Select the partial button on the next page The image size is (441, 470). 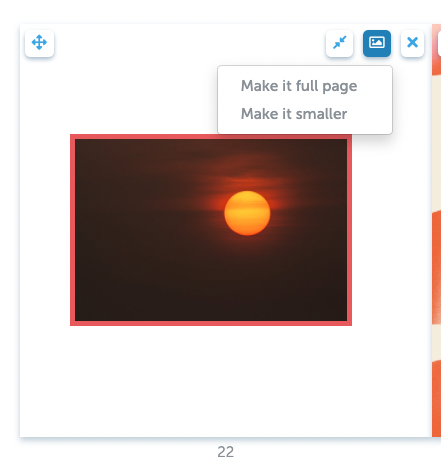click(x=439, y=43)
